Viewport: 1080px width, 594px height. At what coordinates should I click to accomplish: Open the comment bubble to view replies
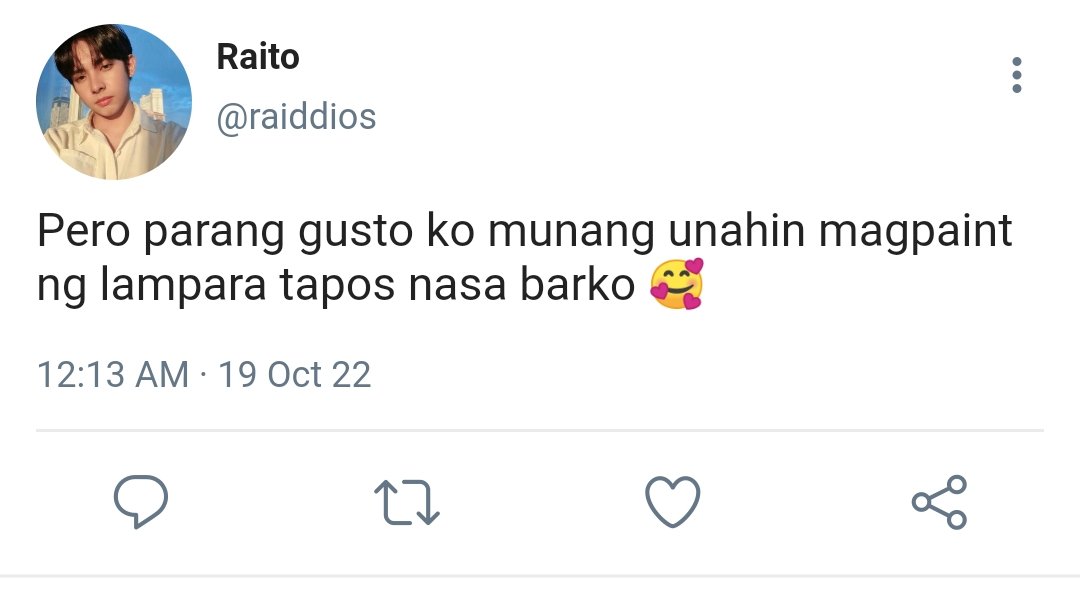(x=141, y=502)
